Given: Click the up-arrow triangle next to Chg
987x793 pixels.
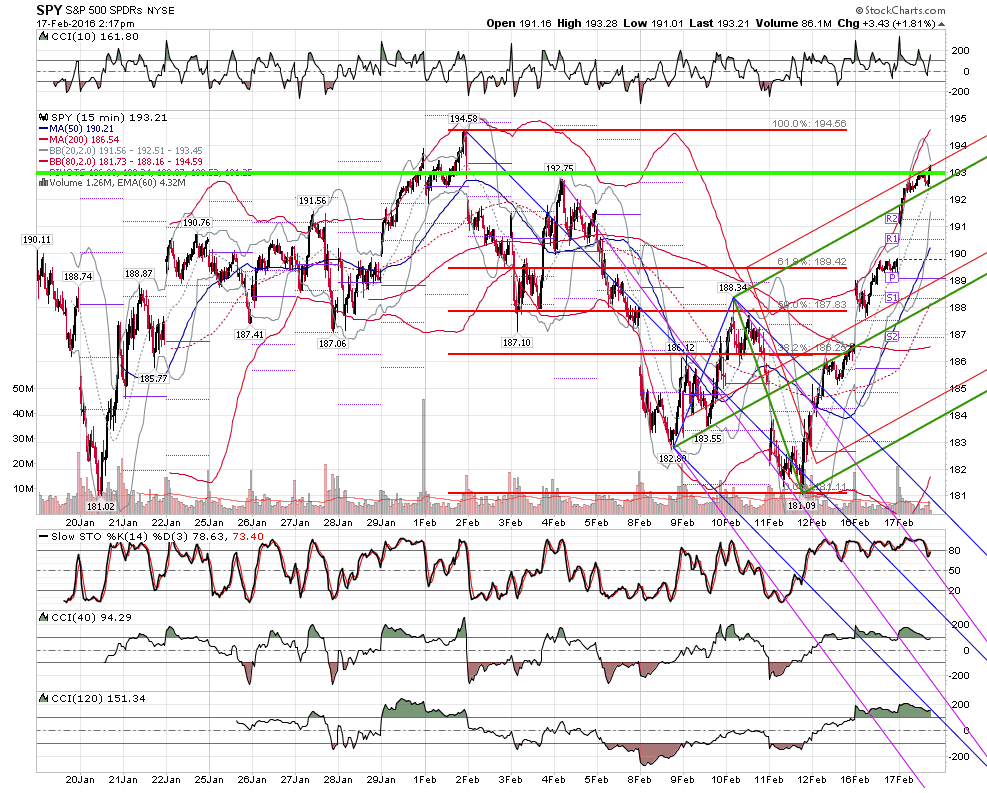Looking at the screenshot, I should point(942,24).
